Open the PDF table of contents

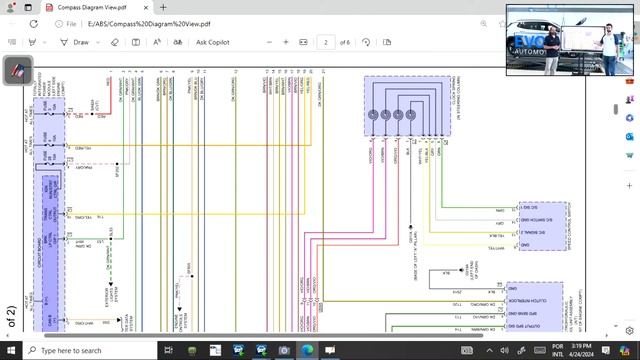click(x=12, y=42)
